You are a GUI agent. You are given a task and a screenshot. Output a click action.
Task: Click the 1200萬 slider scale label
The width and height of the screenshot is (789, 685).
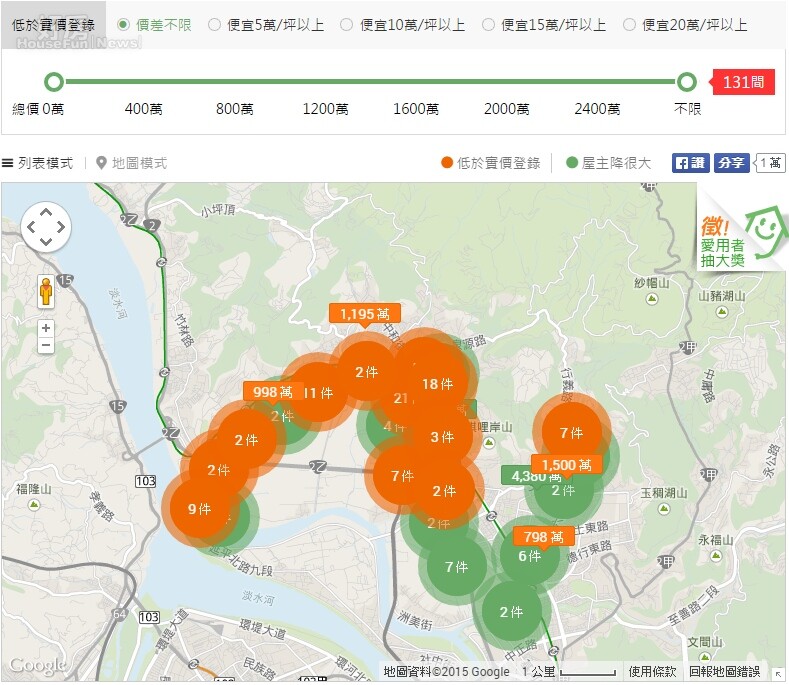tap(325, 109)
